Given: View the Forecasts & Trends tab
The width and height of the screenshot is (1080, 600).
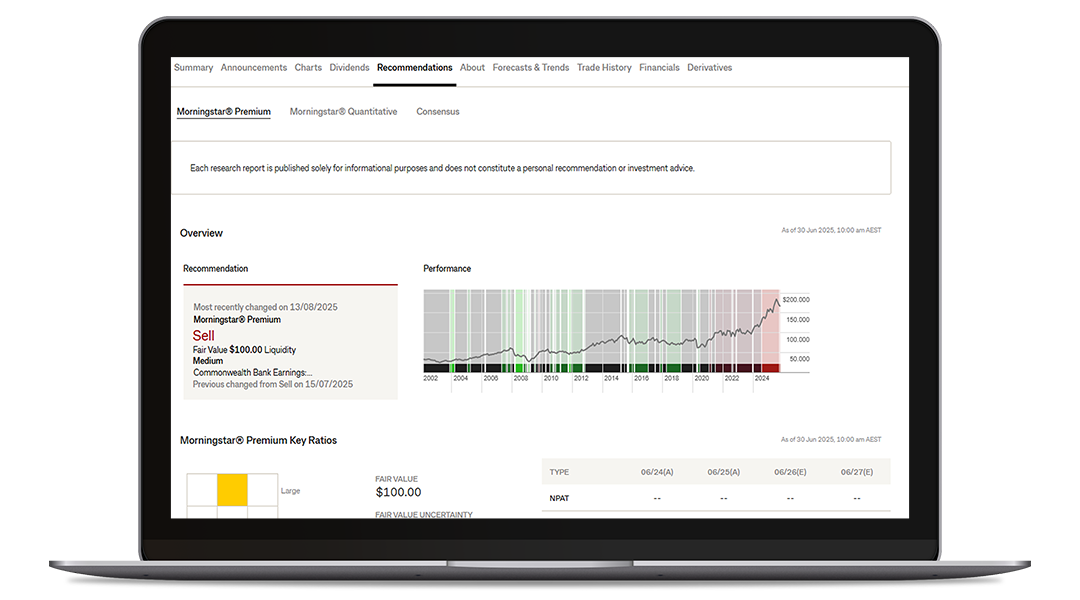Looking at the screenshot, I should 531,68.
